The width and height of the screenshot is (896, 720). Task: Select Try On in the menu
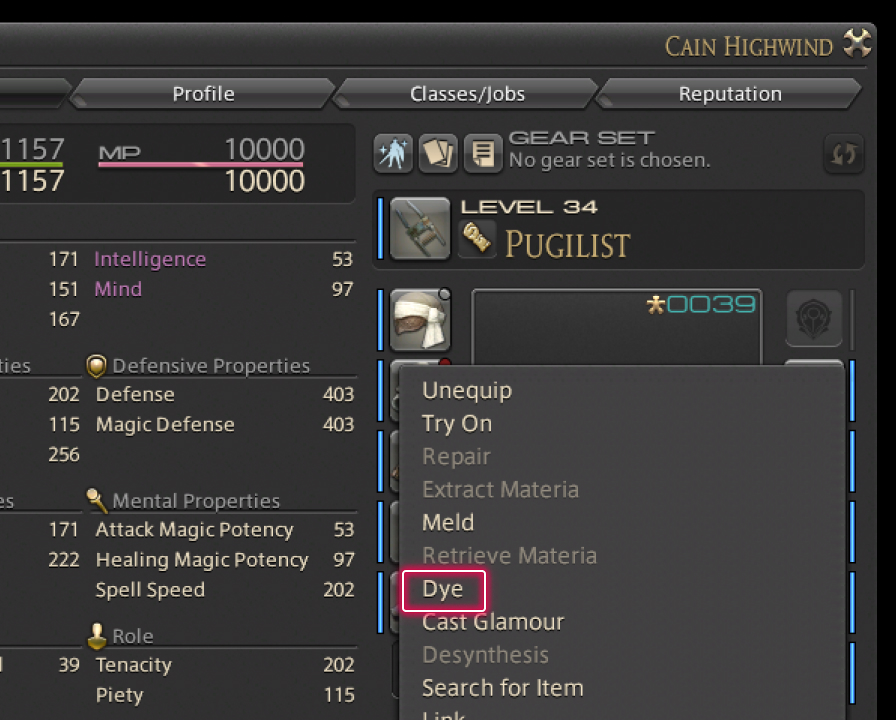point(457,423)
